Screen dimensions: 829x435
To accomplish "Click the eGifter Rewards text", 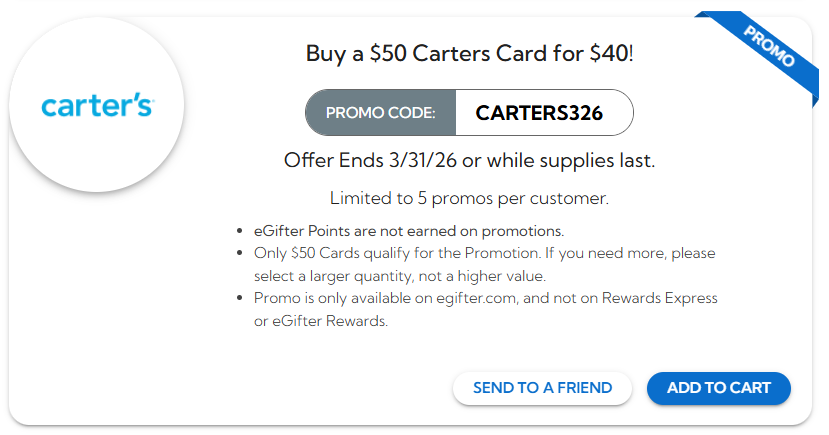I will click(x=329, y=321).
